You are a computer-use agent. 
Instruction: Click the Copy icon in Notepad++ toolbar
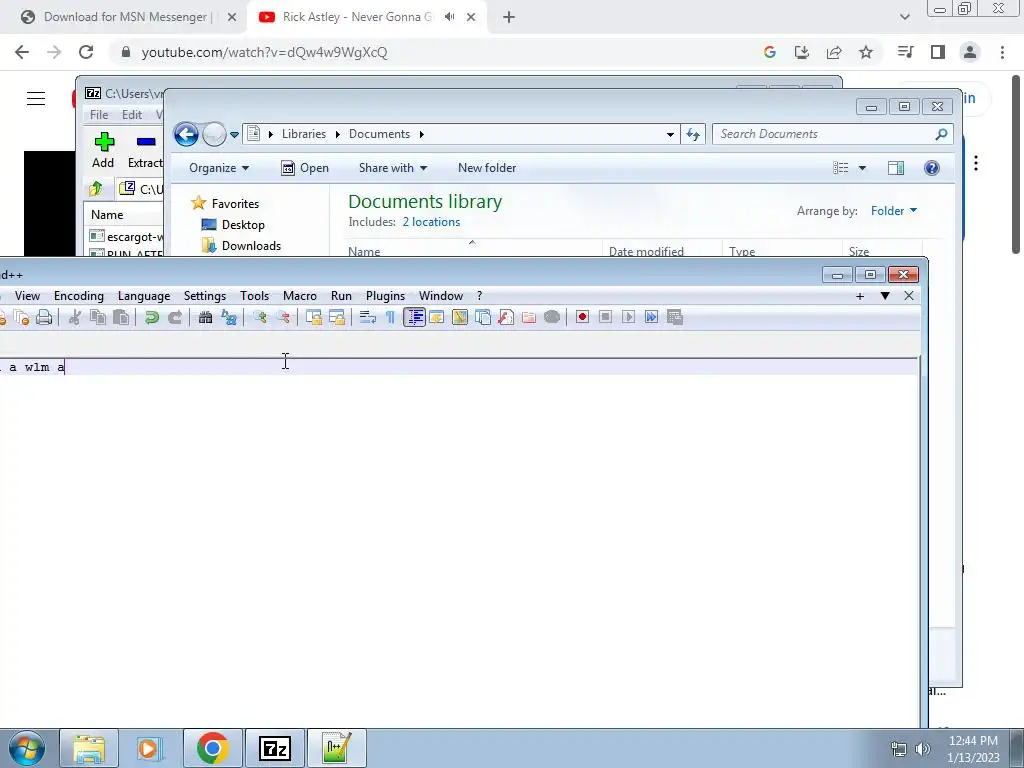point(98,317)
